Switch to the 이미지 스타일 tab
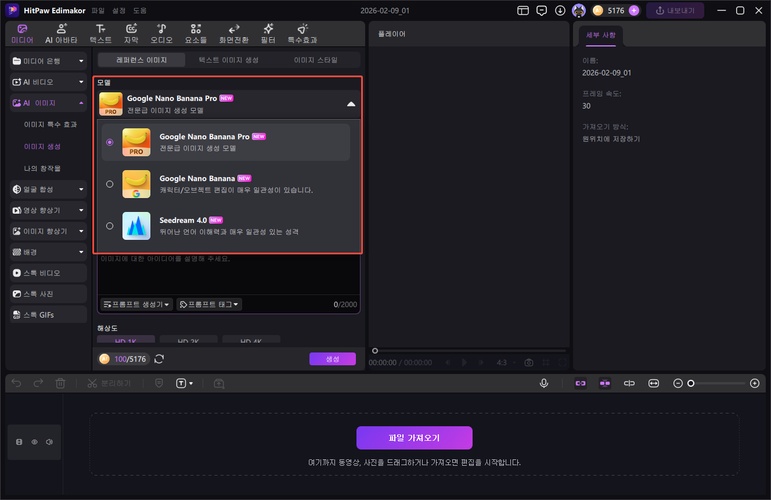Viewport: 771px width, 500px height. (x=316, y=60)
